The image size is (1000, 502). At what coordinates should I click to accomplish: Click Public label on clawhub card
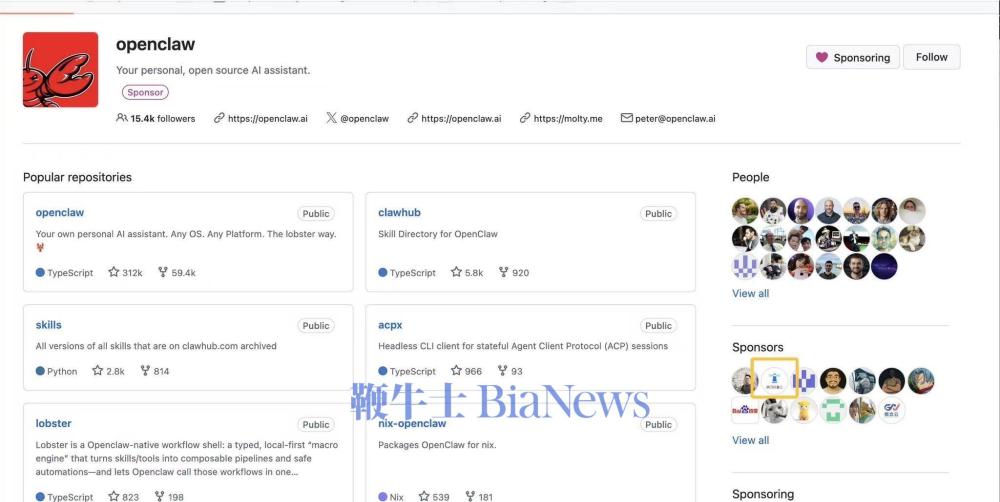point(658,214)
